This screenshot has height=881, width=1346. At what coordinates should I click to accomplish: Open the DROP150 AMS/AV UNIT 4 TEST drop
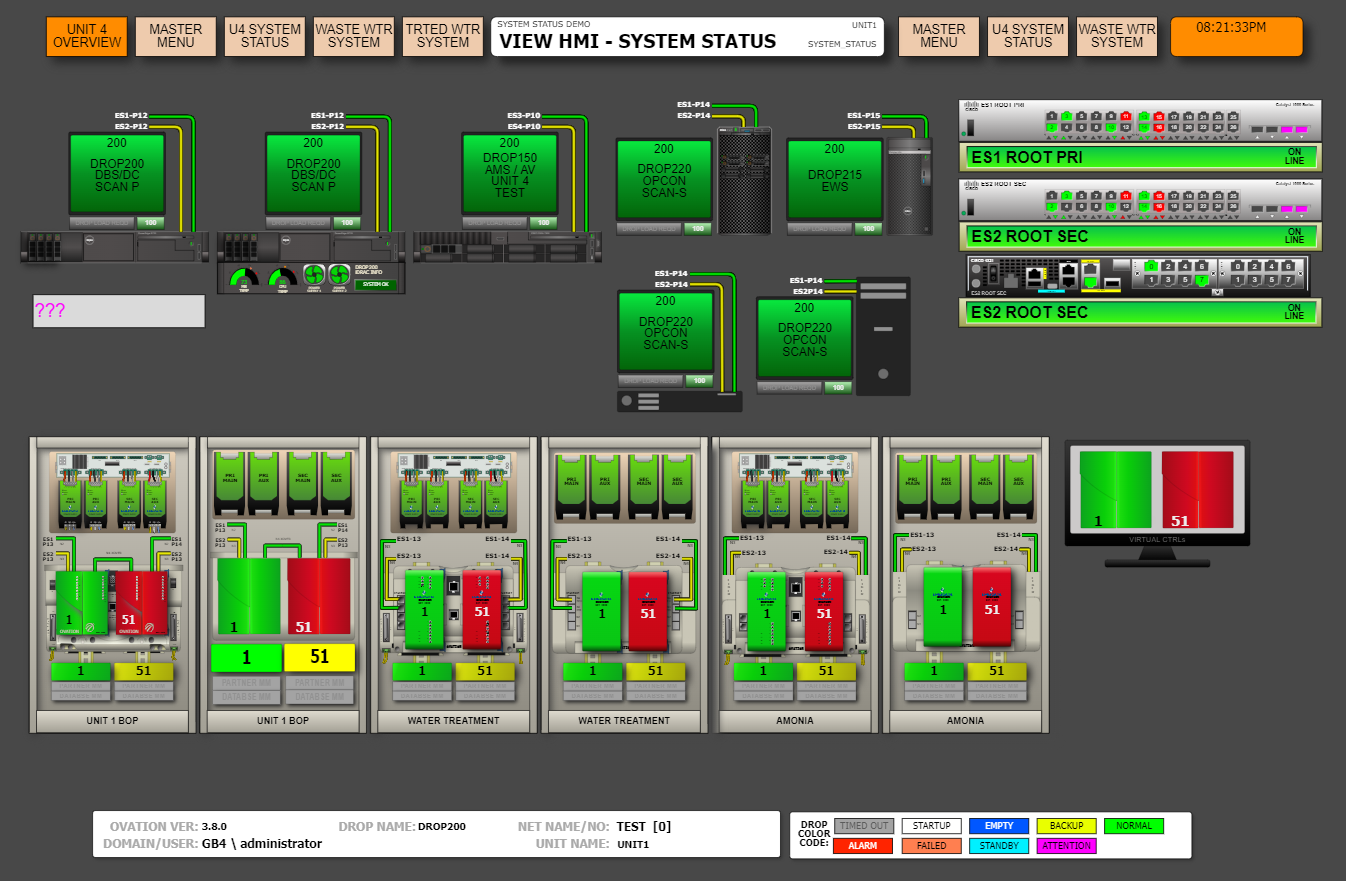tap(508, 175)
